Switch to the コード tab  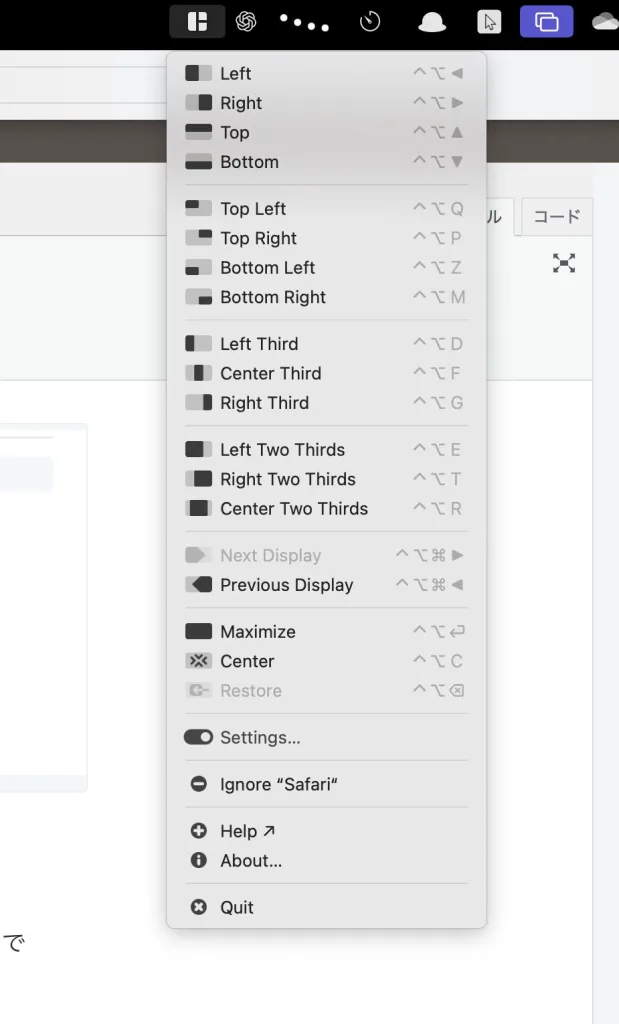click(557, 216)
